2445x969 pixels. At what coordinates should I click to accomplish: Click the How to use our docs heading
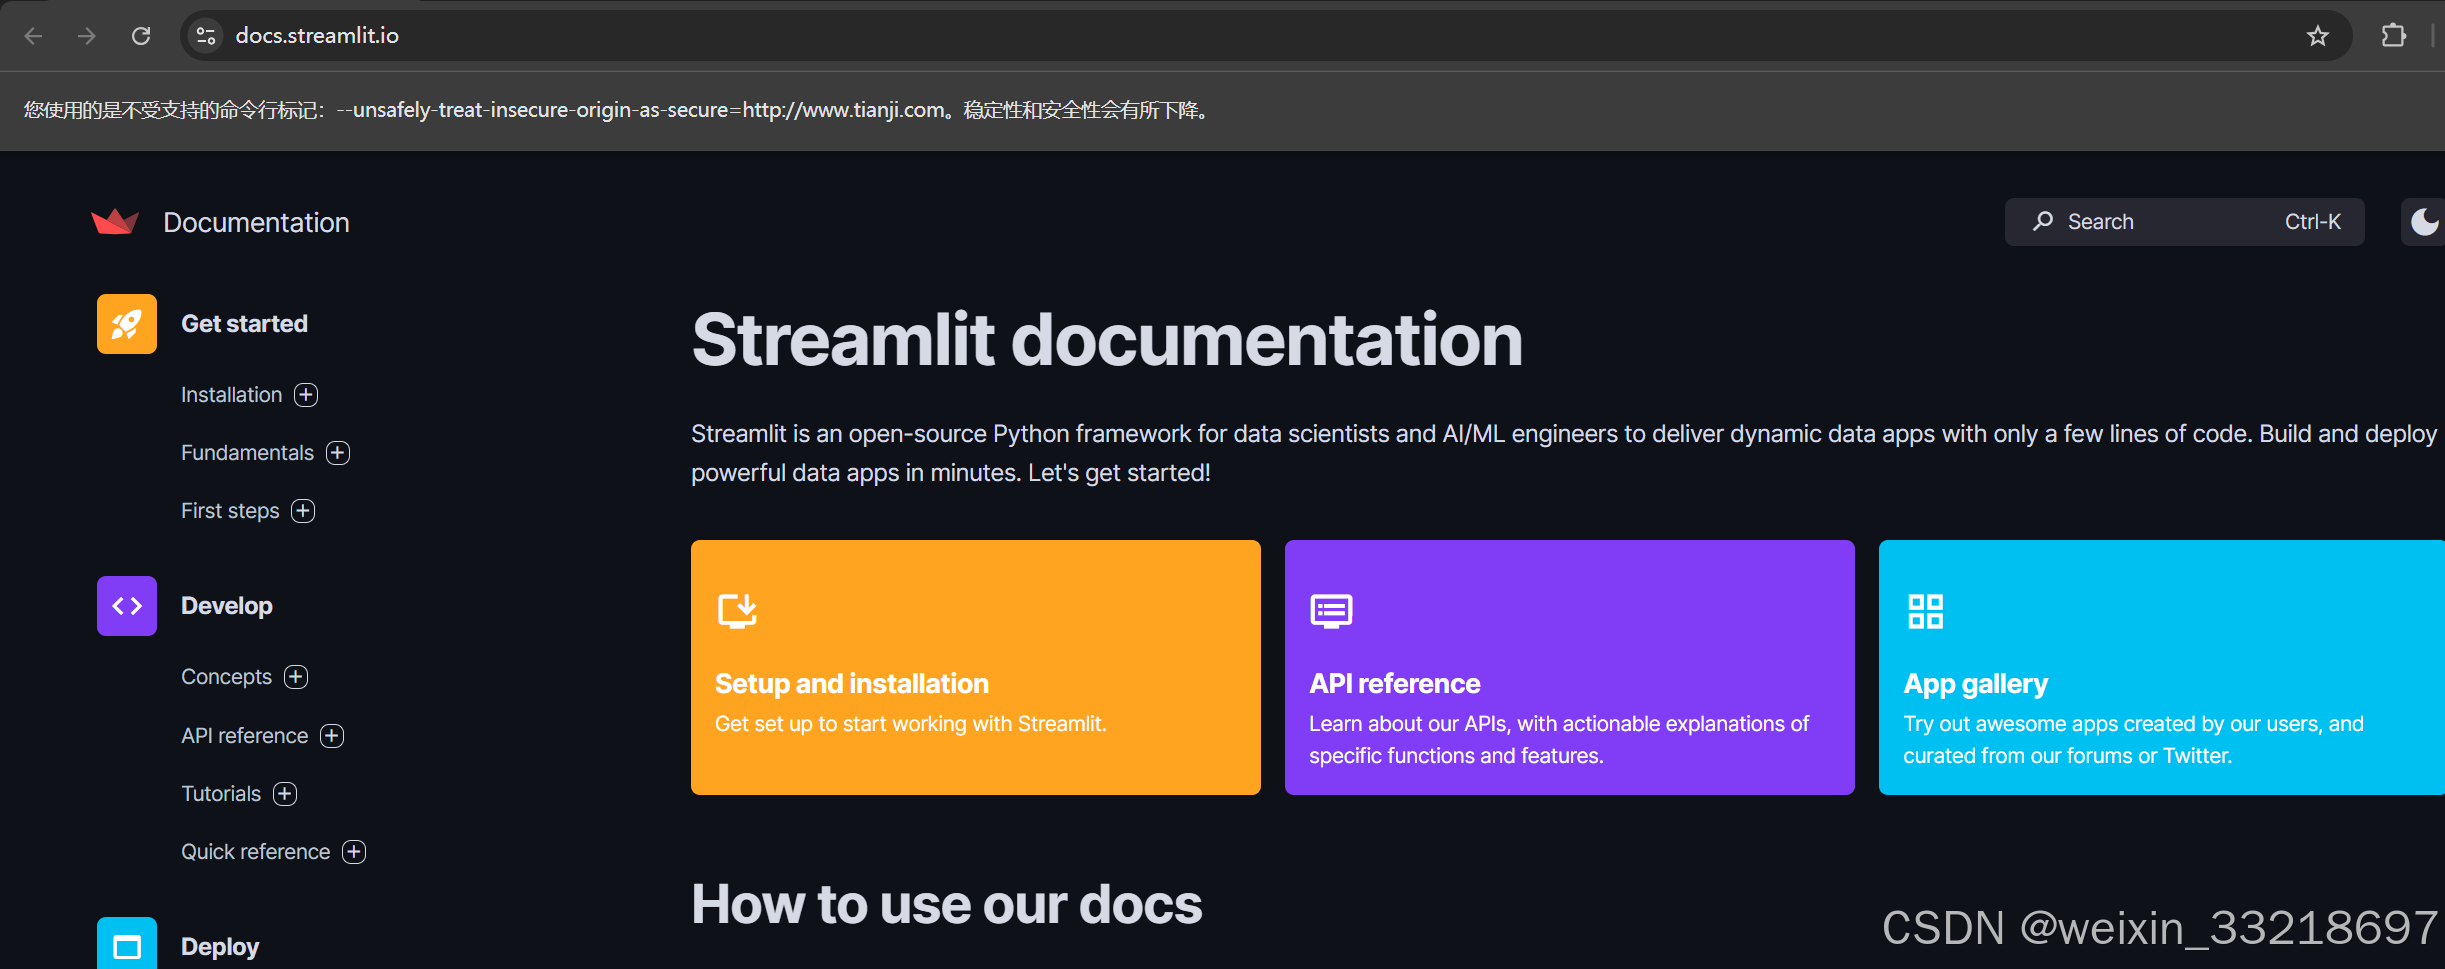tap(946, 905)
